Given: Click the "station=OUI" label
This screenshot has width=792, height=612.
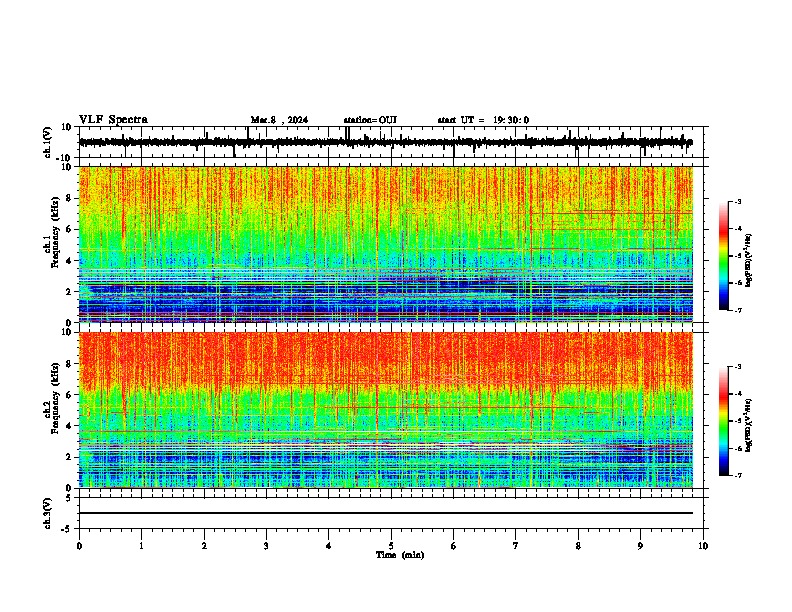Looking at the screenshot, I should pos(370,120).
